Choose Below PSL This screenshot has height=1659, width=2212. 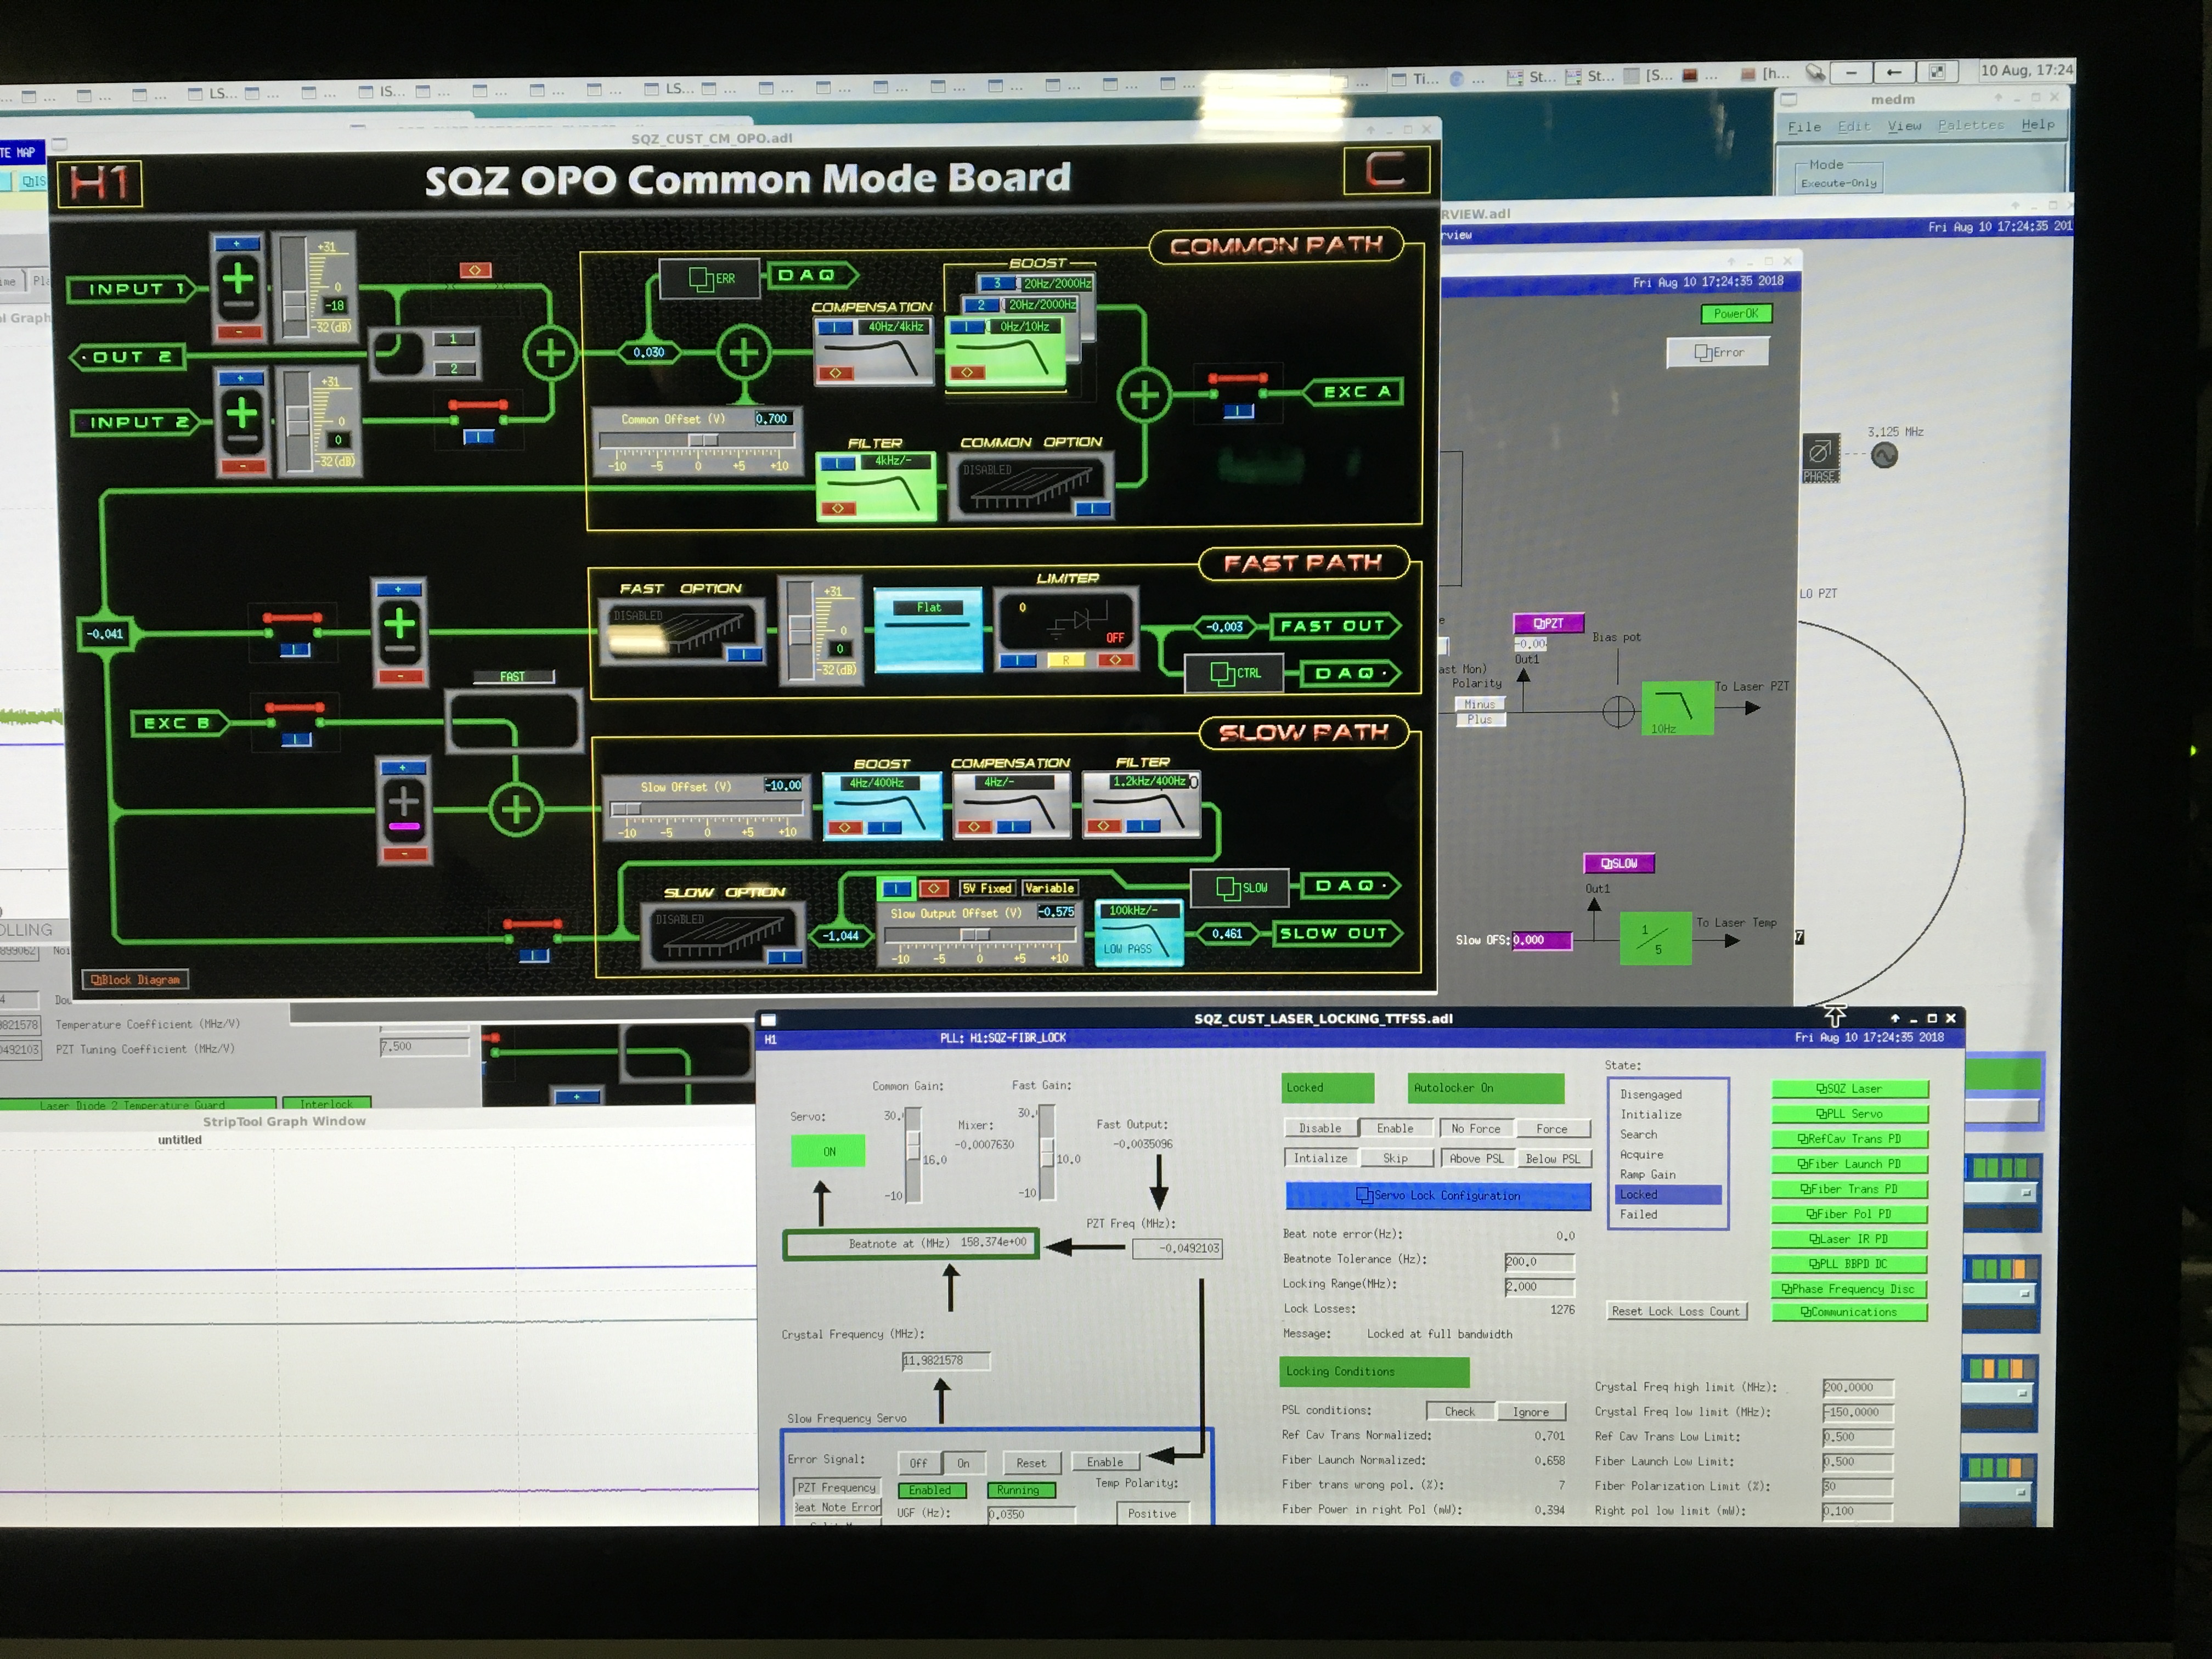[x=1553, y=1158]
